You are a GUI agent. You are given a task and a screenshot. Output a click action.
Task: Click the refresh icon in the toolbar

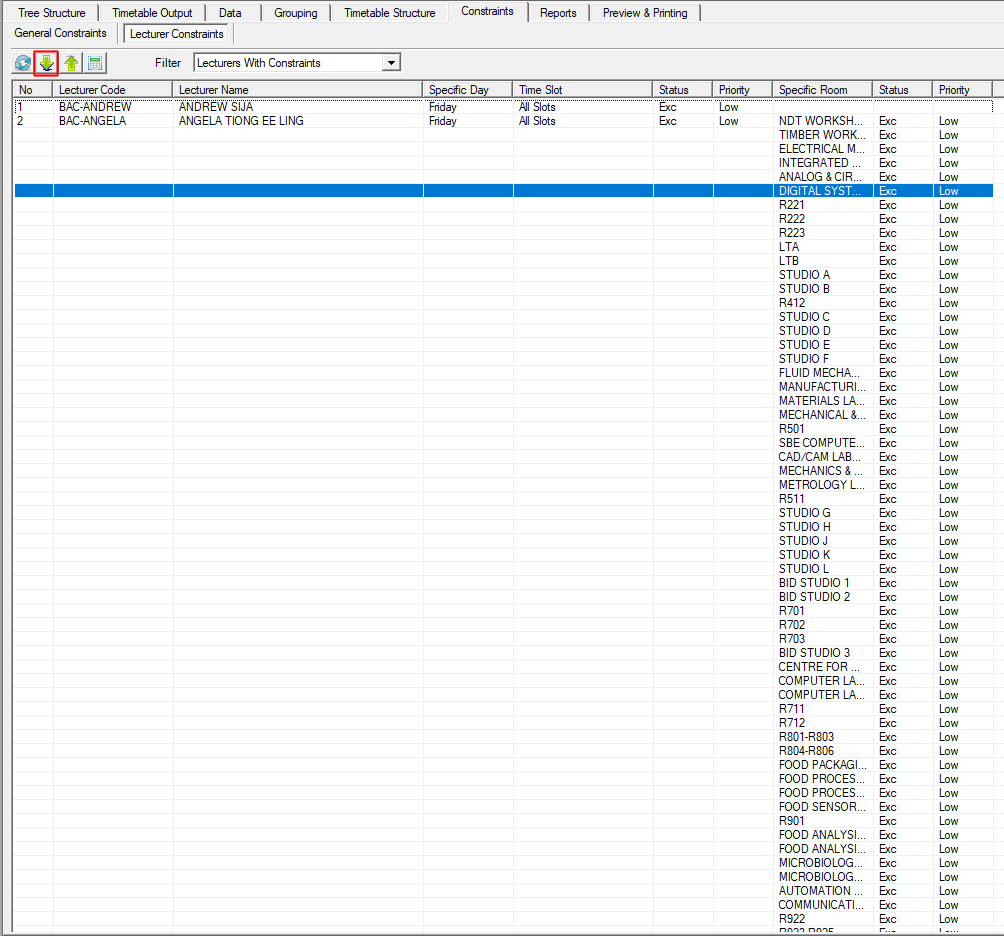coord(22,63)
